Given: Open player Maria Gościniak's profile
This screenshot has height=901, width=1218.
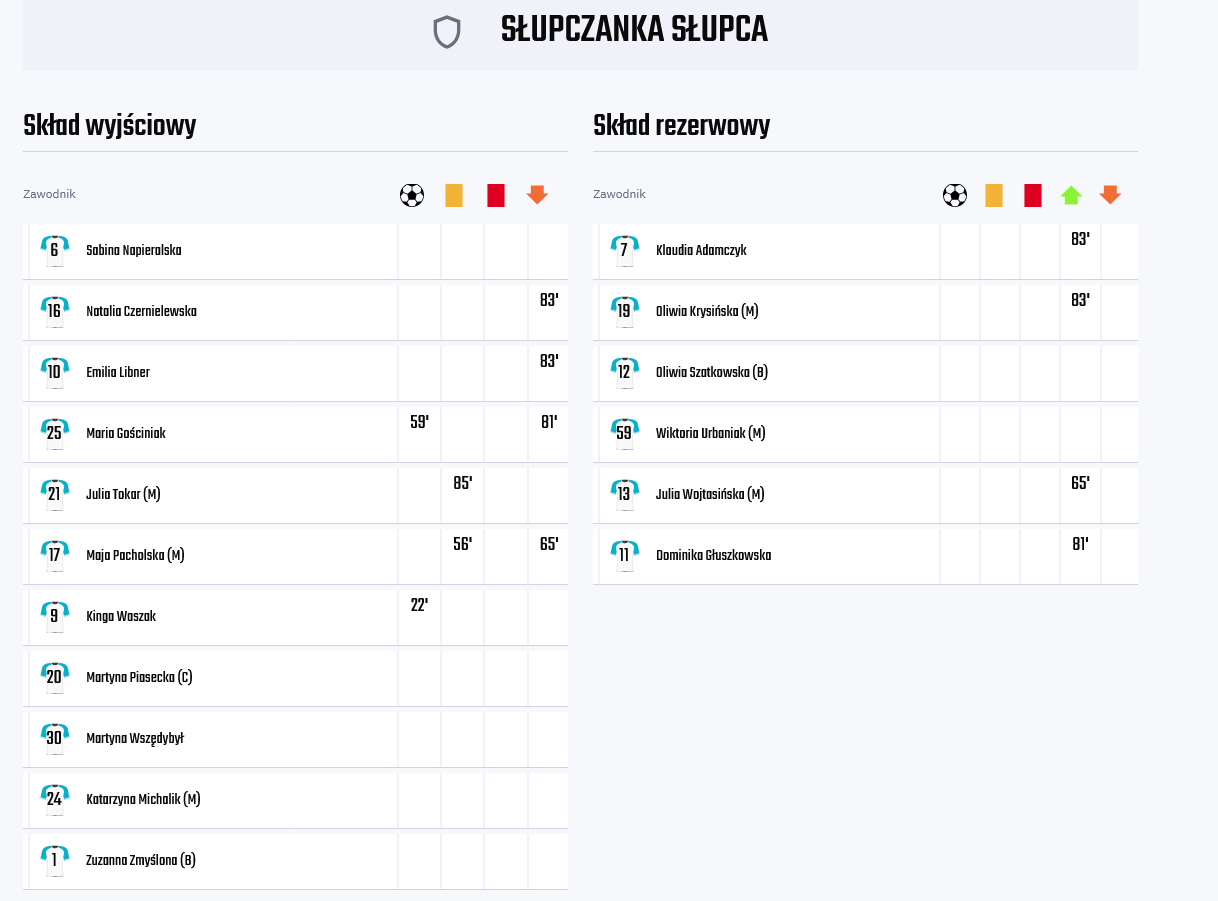Looking at the screenshot, I should point(126,433).
